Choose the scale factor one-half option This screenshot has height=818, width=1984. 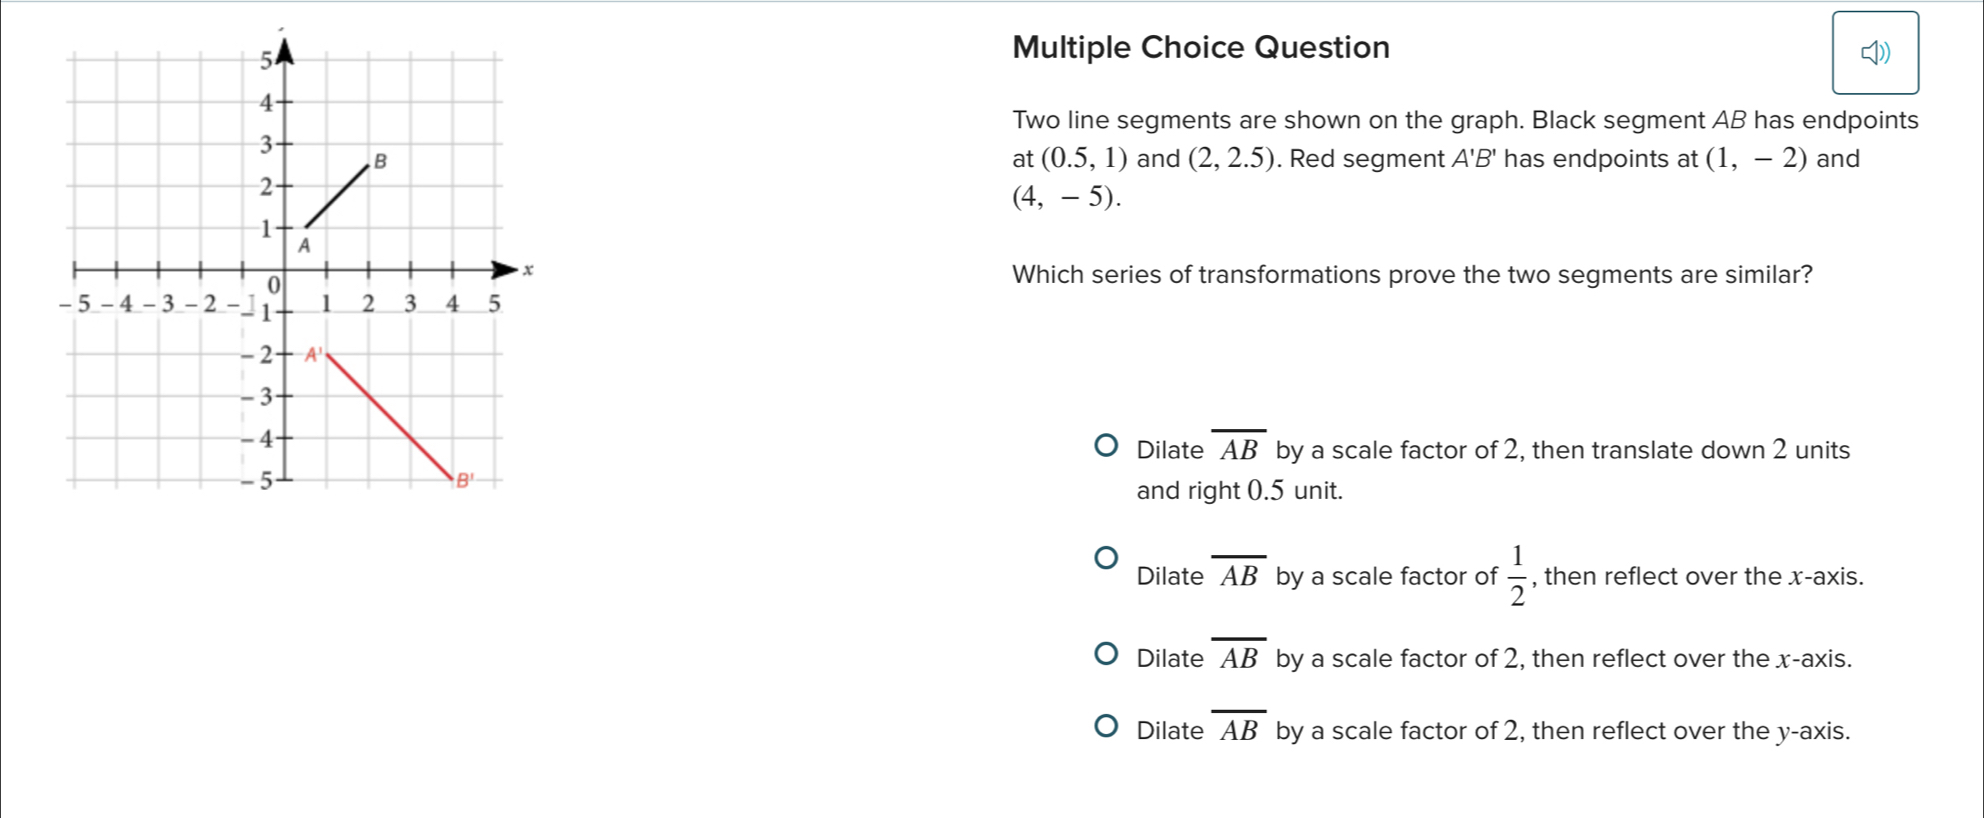coord(1105,557)
